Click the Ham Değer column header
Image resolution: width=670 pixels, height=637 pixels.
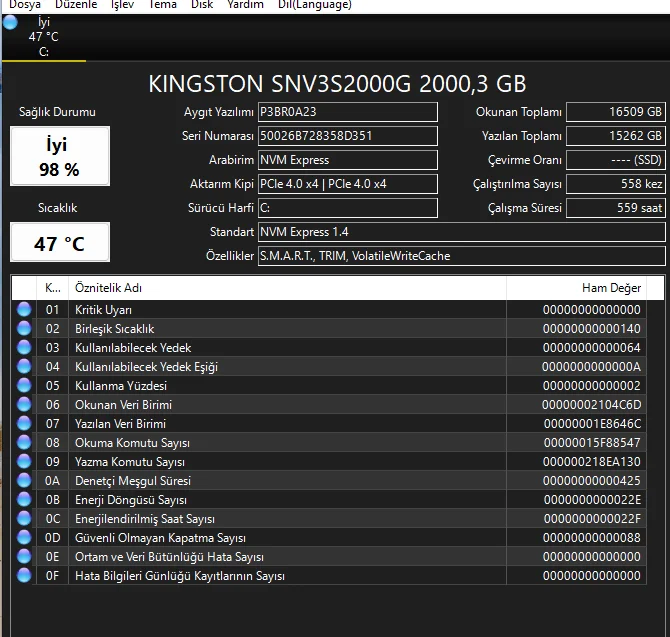point(576,288)
